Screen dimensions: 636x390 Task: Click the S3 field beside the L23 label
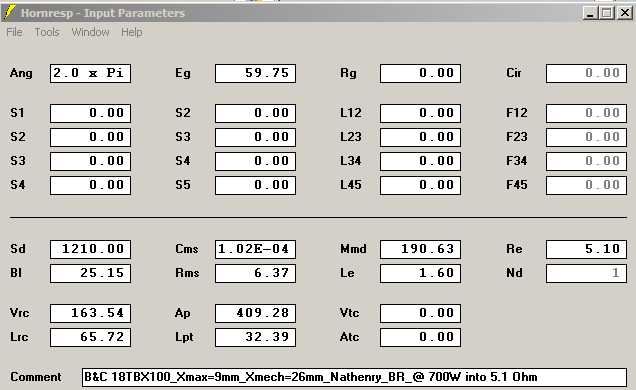click(x=256, y=137)
